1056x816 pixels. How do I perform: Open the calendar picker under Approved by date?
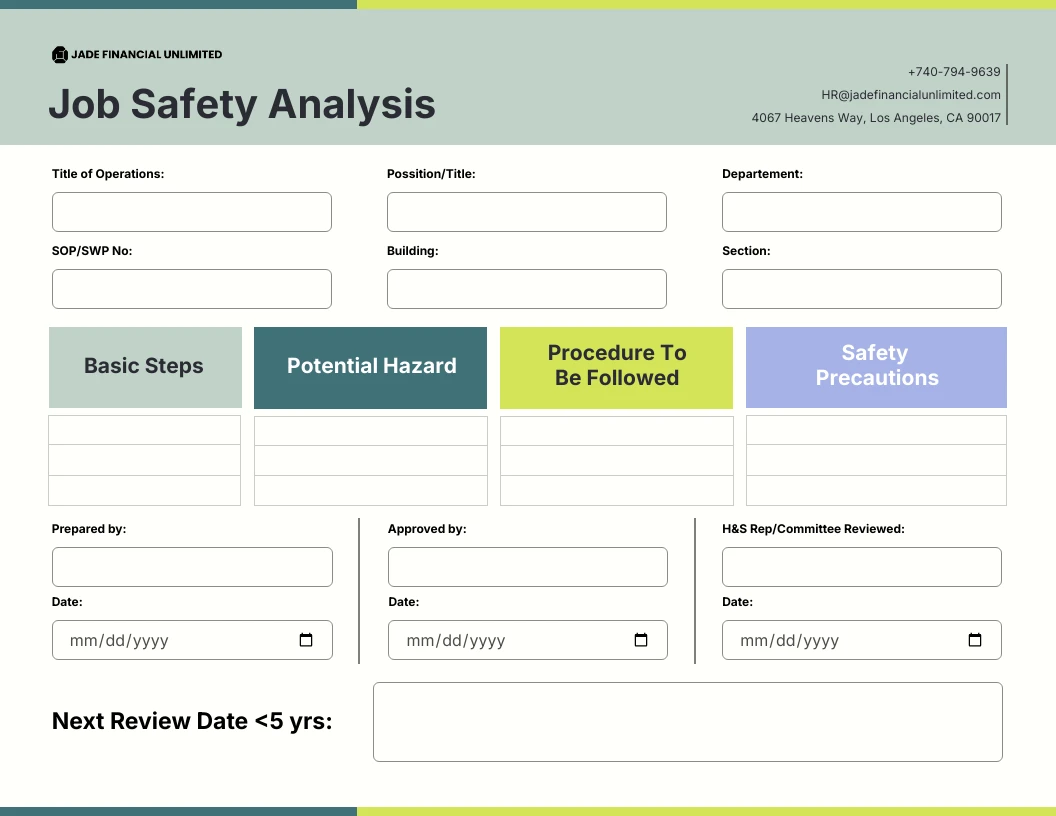click(640, 640)
